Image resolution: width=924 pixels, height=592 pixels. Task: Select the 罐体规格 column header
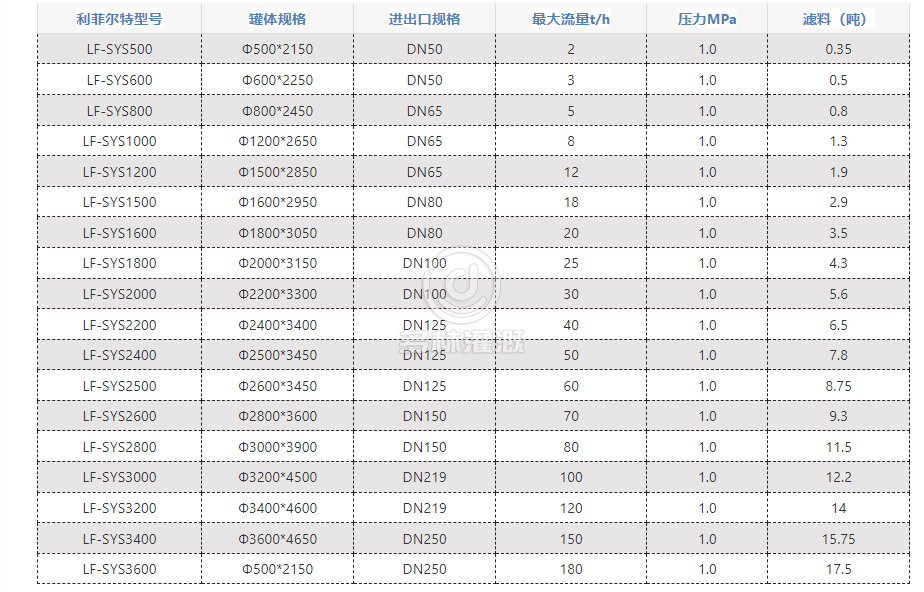277,19
